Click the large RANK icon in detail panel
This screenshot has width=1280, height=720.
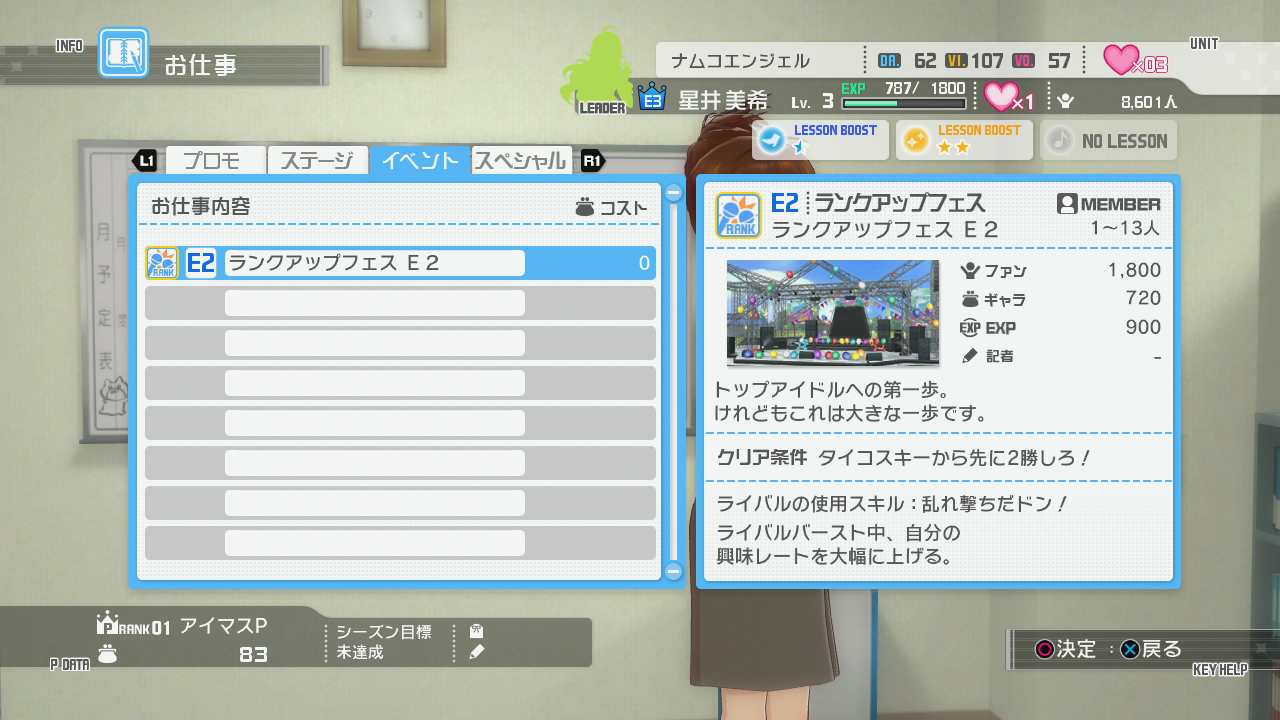[739, 216]
